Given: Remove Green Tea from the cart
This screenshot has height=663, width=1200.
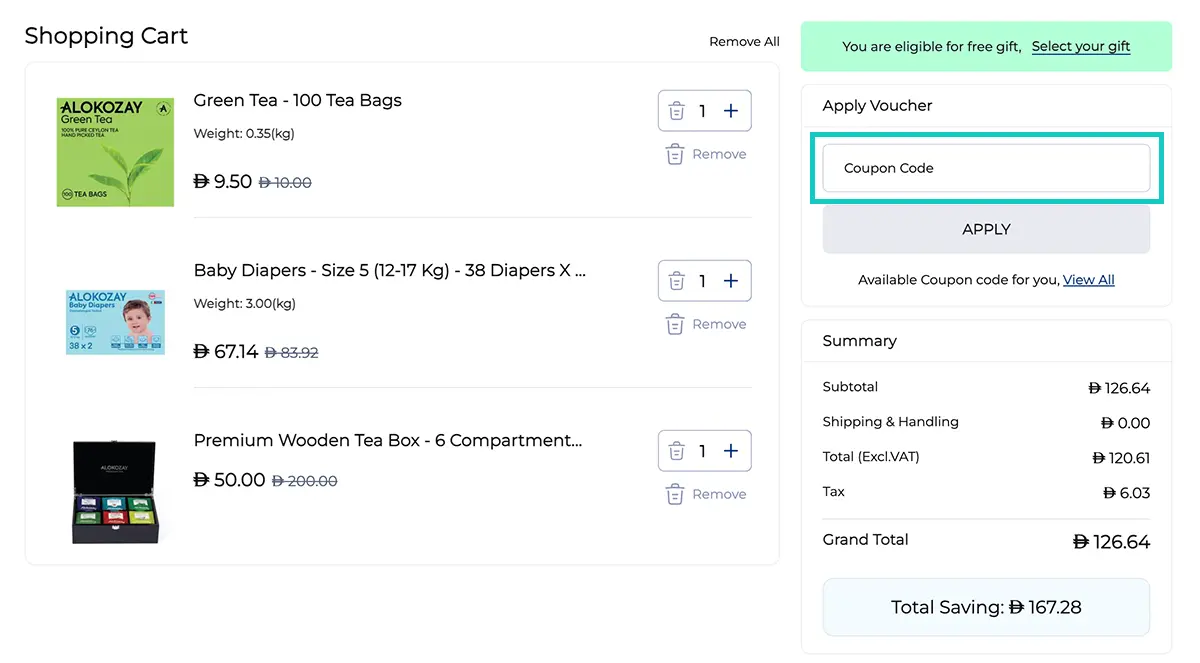Looking at the screenshot, I should coord(706,154).
